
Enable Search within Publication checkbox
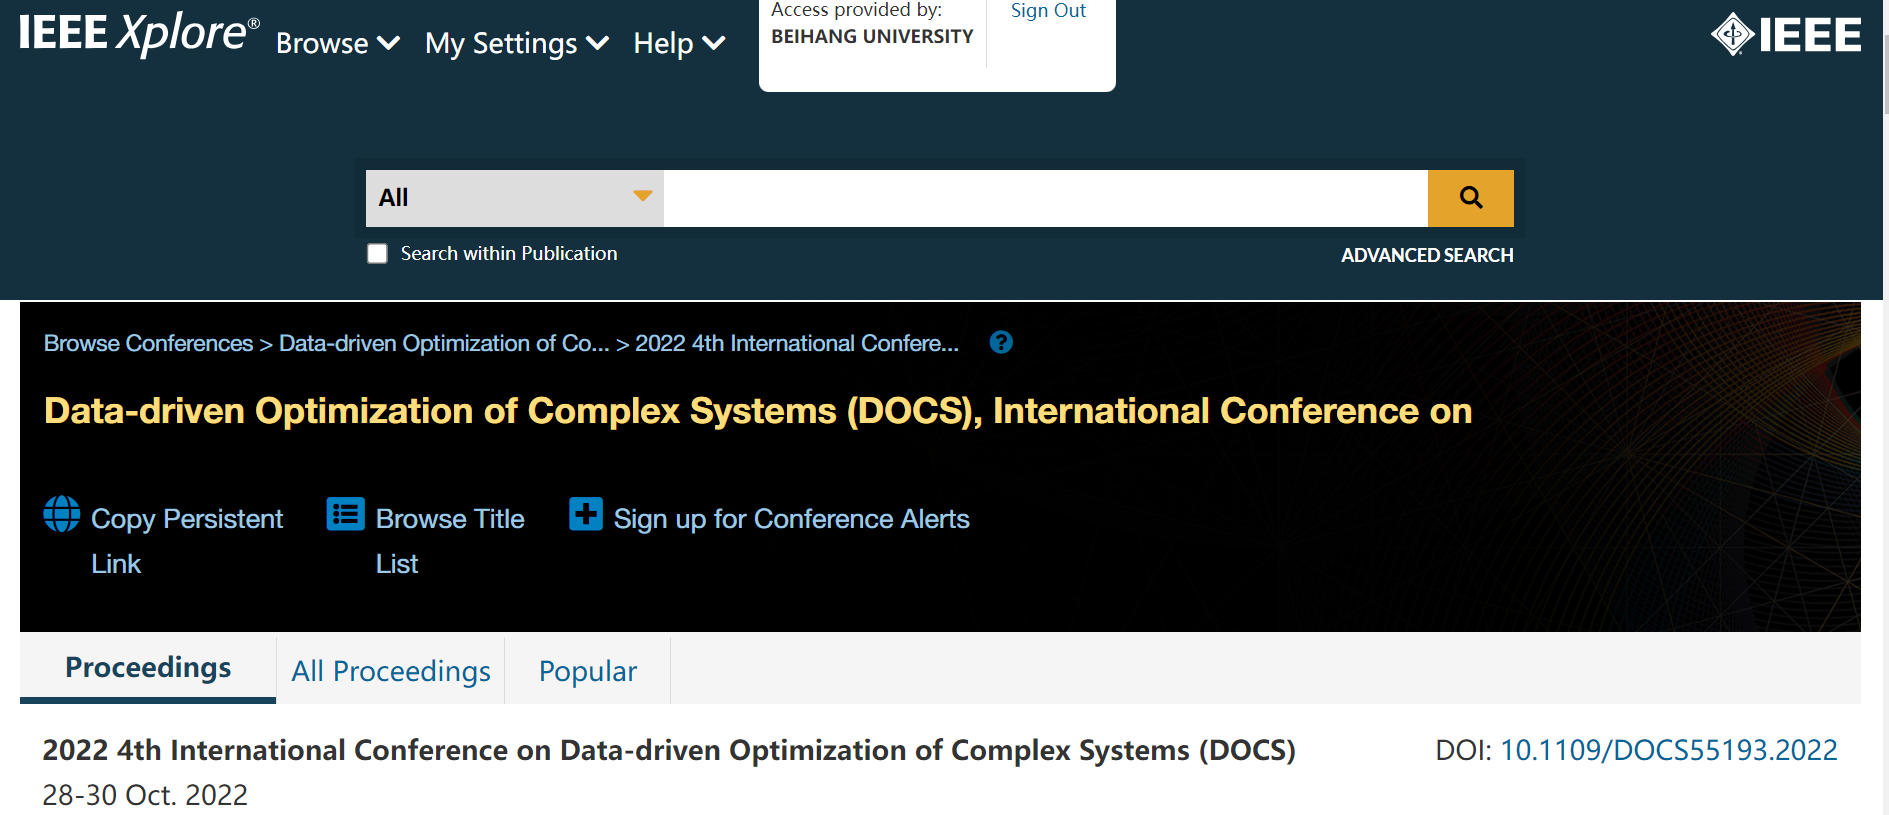pyautogui.click(x=377, y=254)
